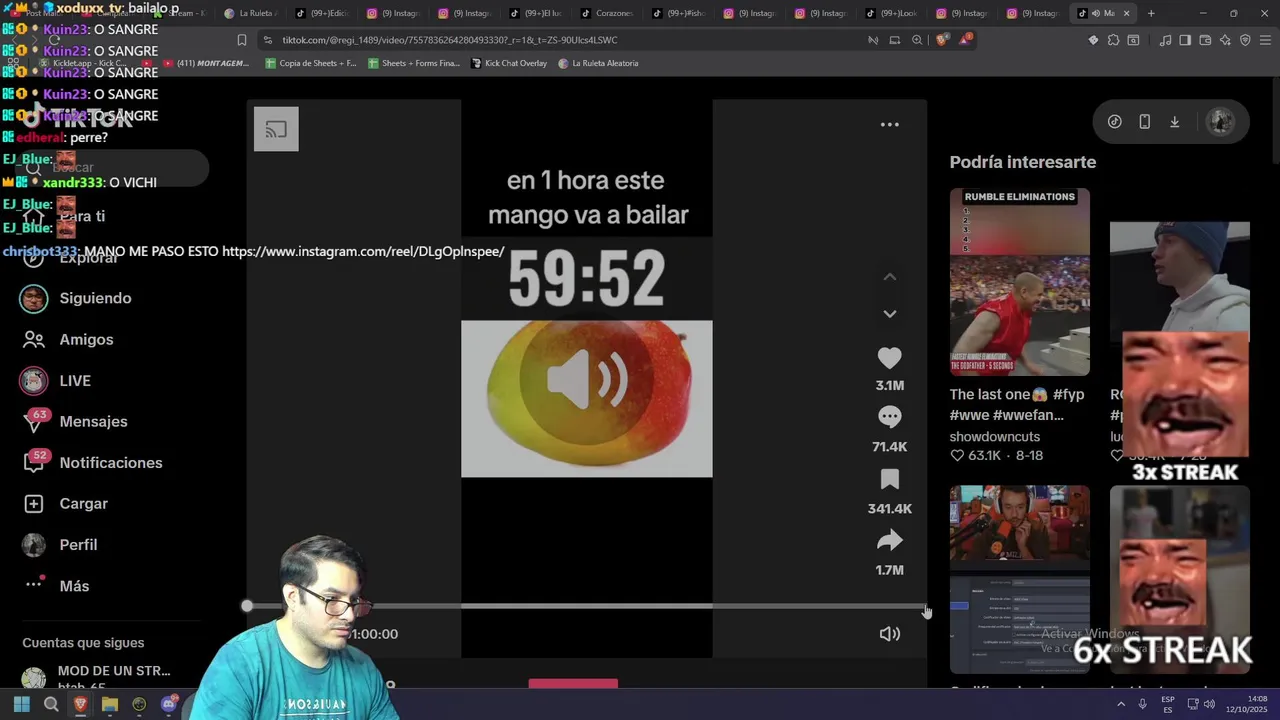Close the active TikTok tab
Screen dimensions: 1280x720
click(x=1126, y=13)
